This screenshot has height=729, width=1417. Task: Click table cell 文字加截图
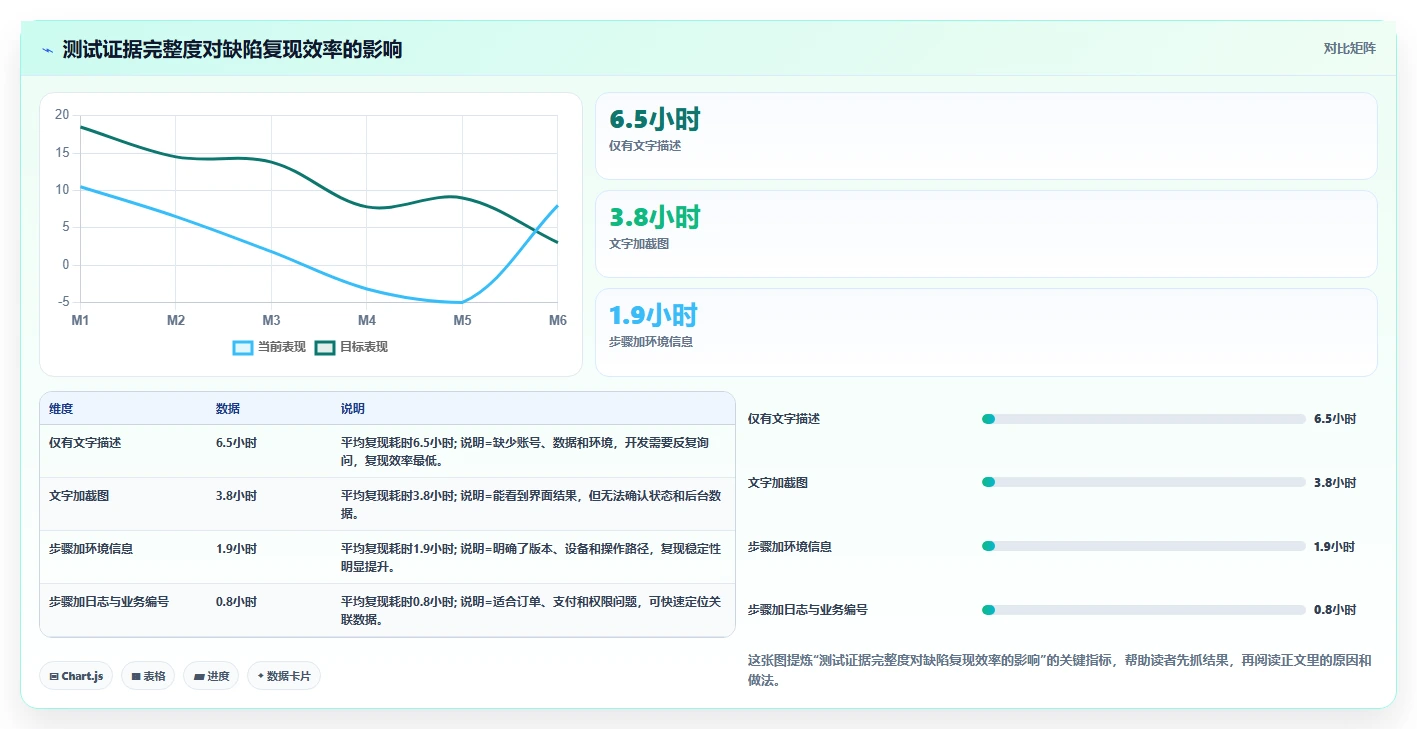pyautogui.click(x=79, y=495)
